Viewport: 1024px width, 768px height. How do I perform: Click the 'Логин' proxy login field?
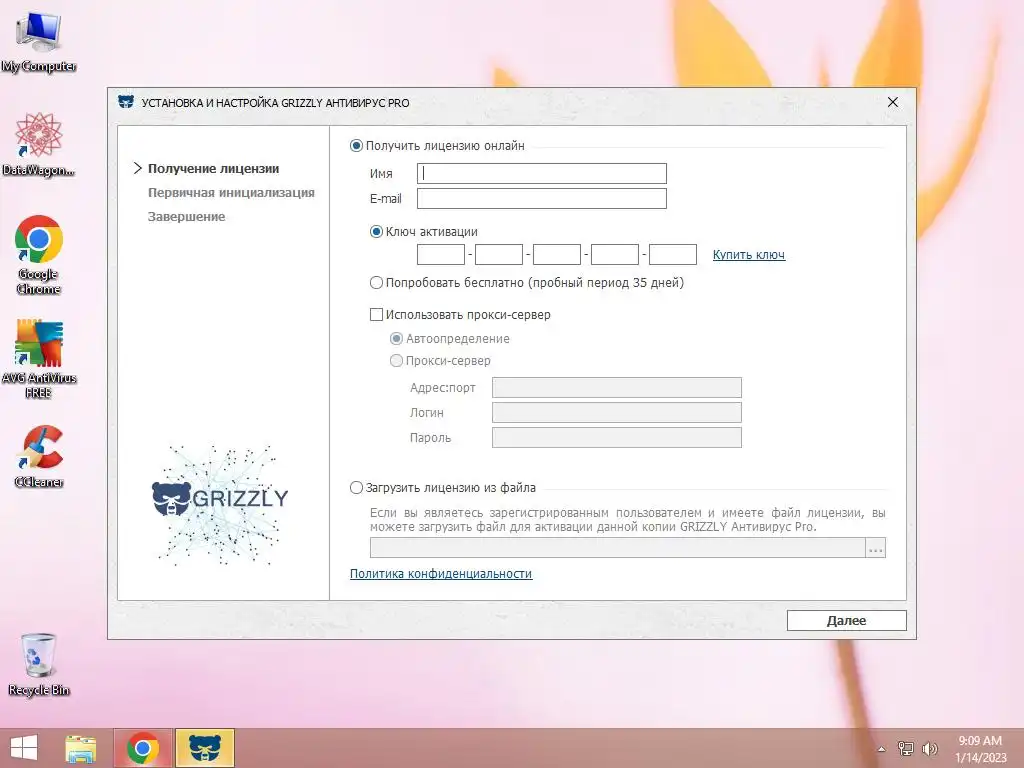pos(616,412)
